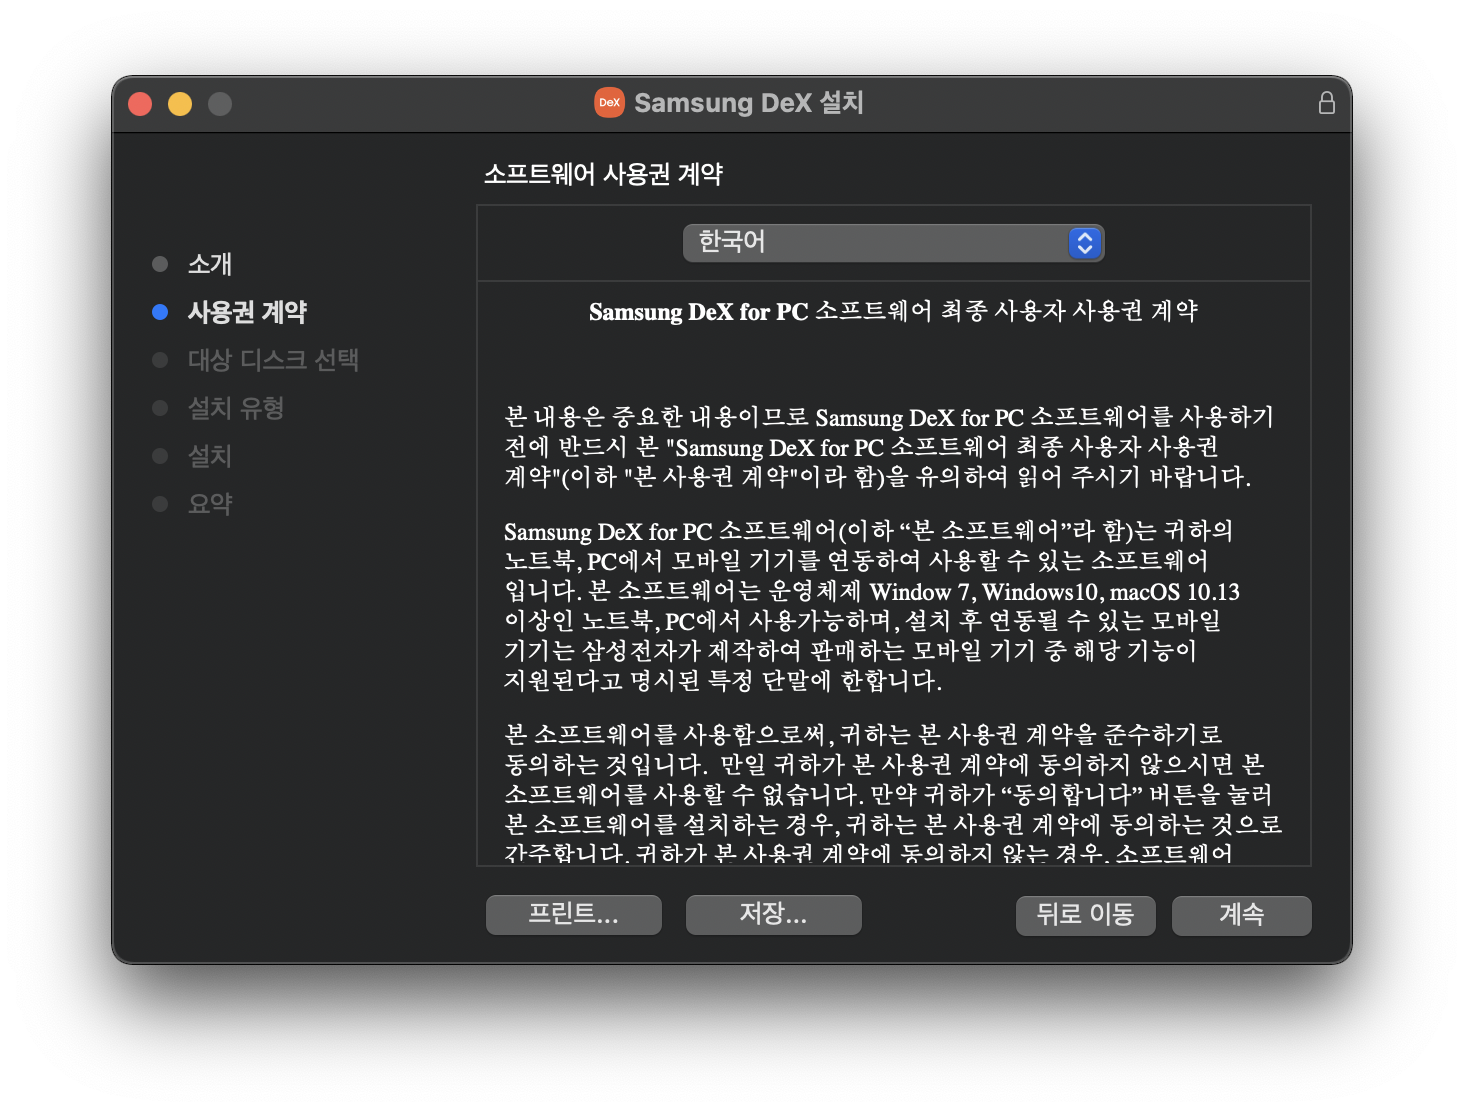Click the paragraph starting '본 소프트웨어를 사용함으로써'
Viewport: 1464px width, 1112px height.
tap(893, 793)
